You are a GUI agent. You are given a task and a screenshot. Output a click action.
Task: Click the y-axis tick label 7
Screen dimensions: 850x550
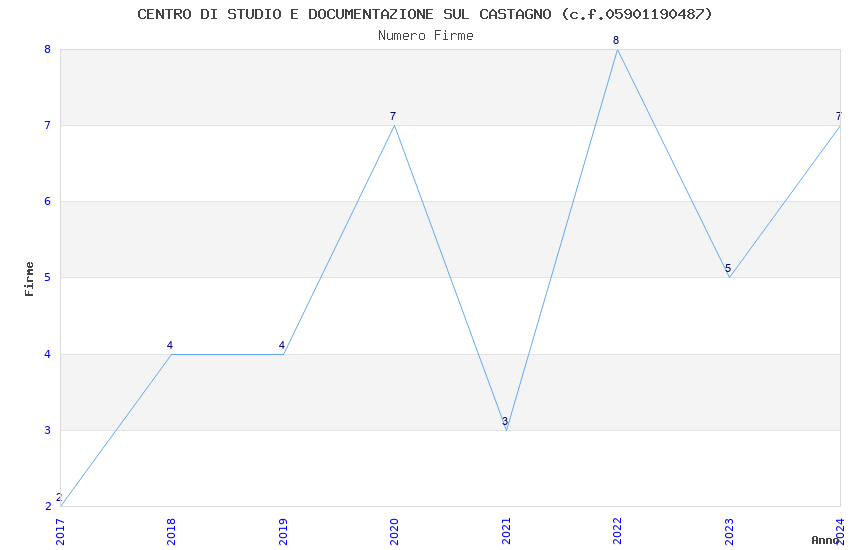point(48,125)
